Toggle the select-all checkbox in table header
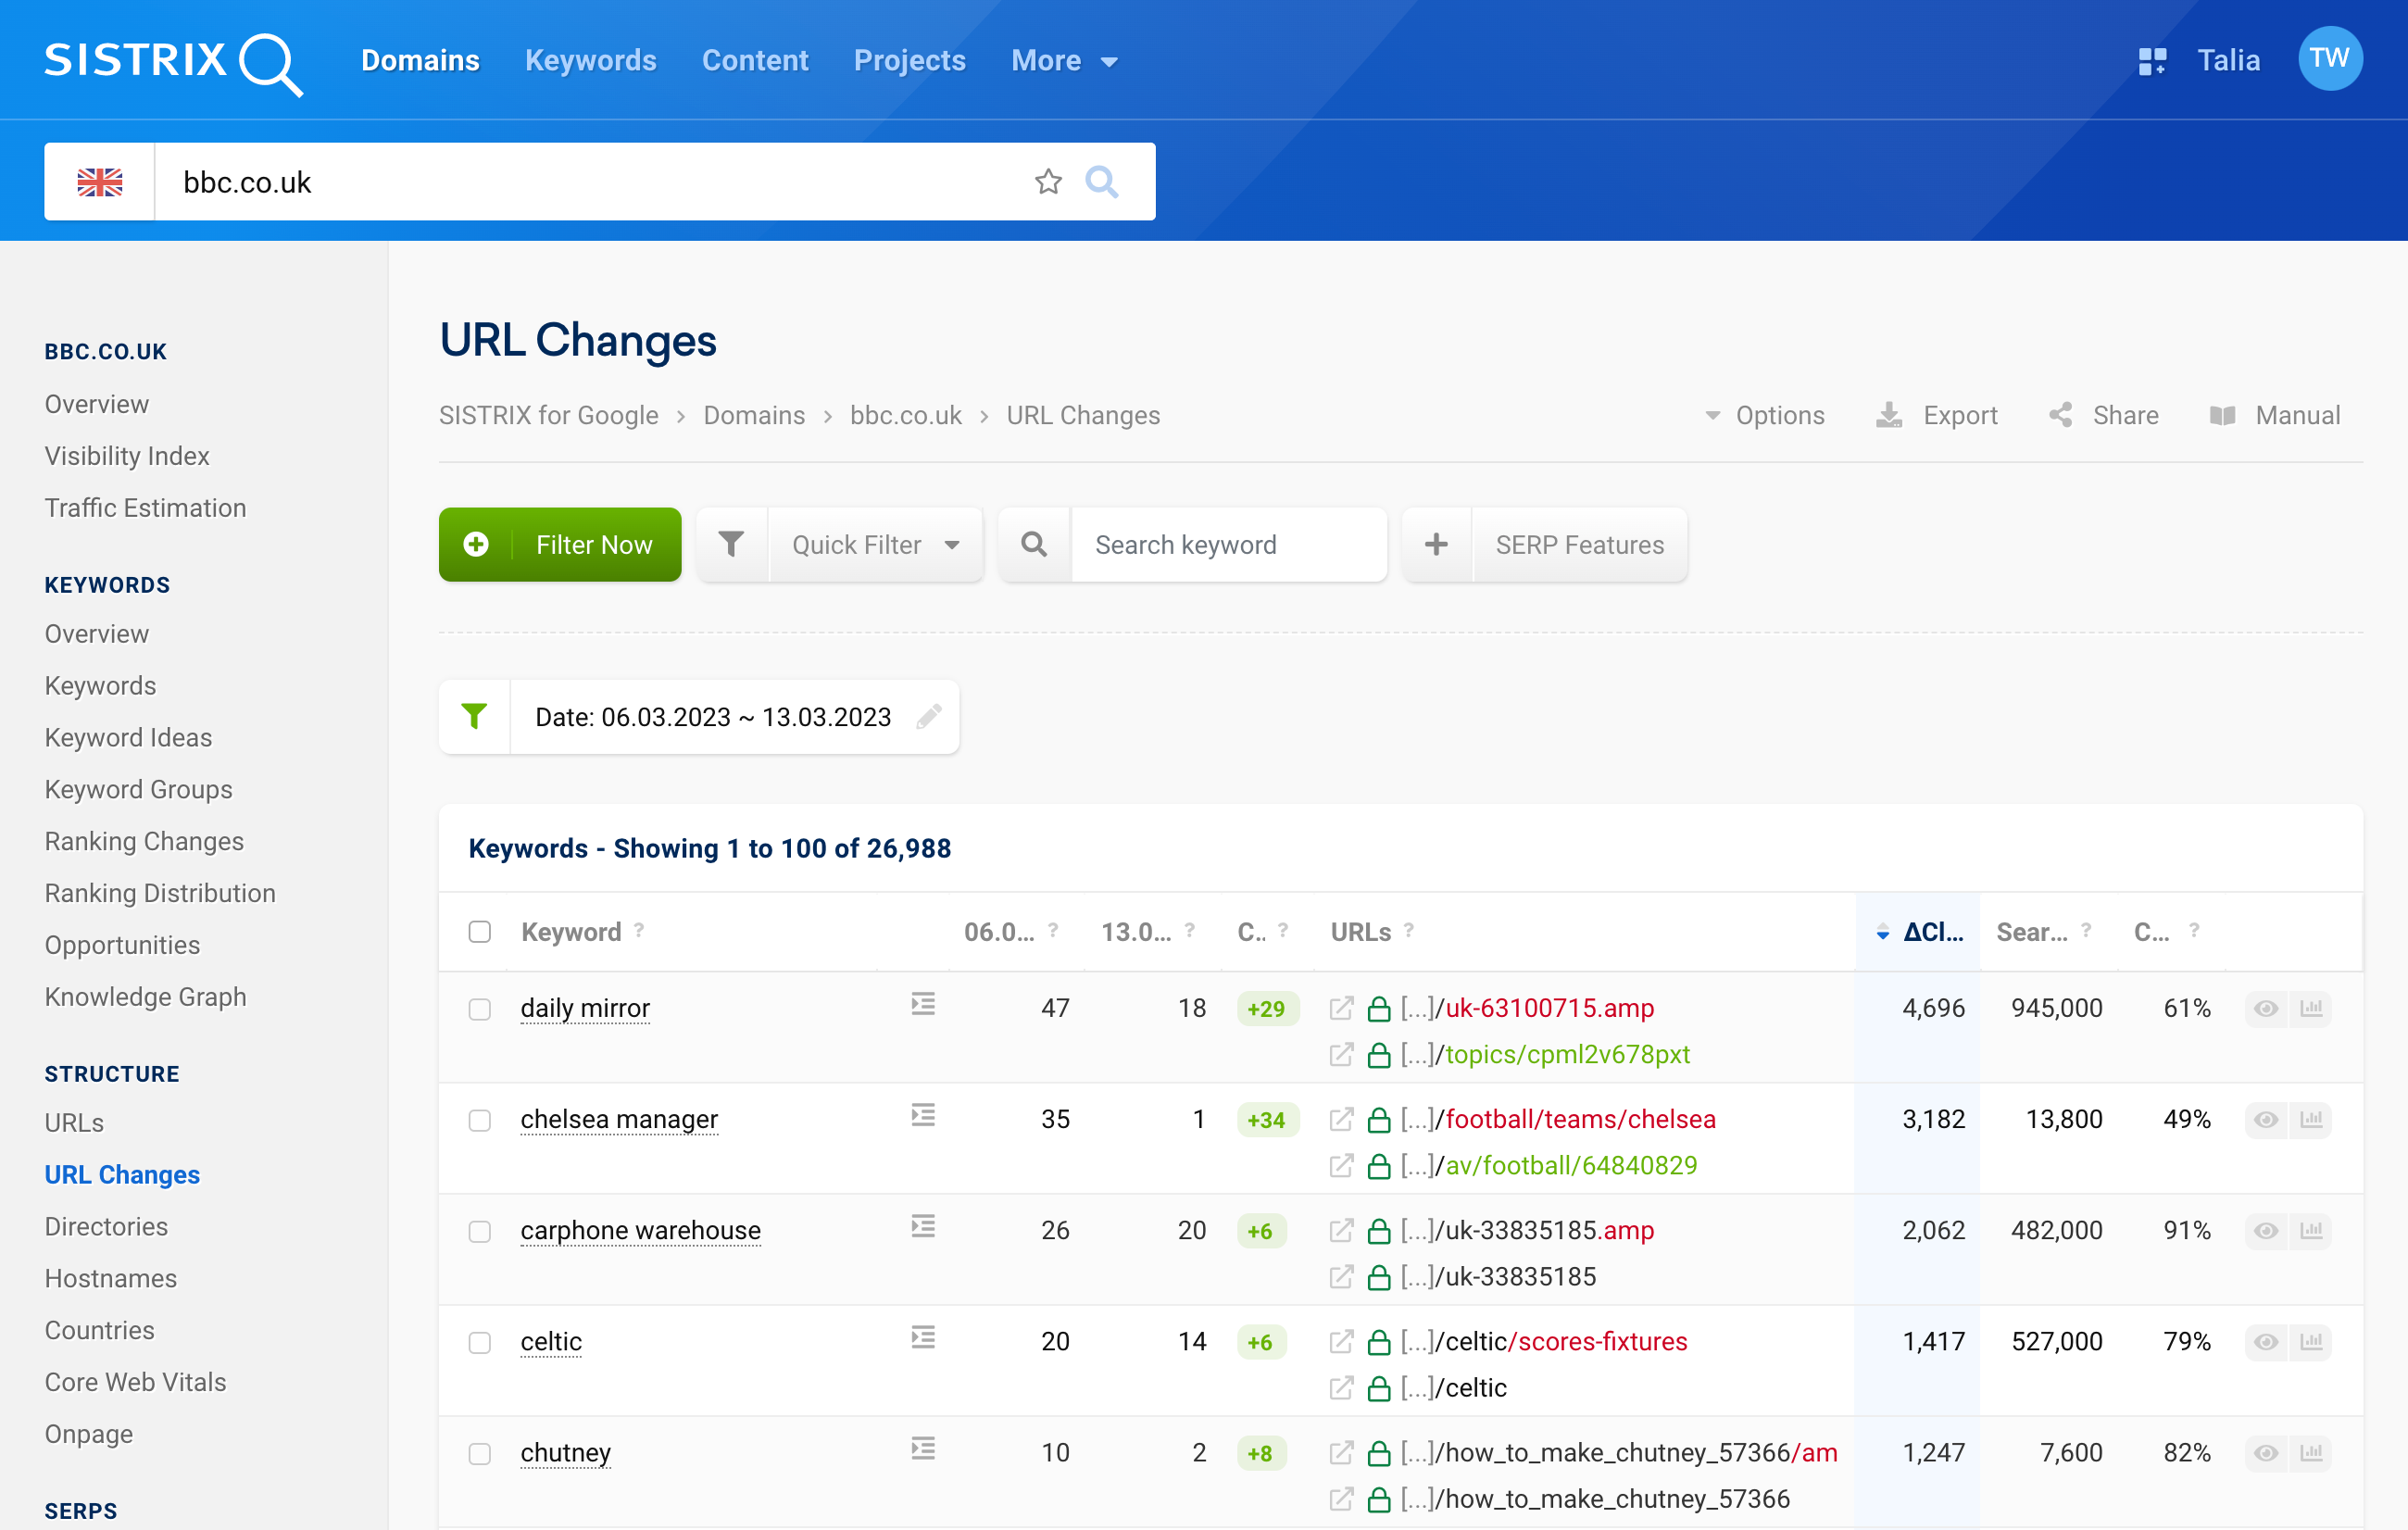Viewport: 2408px width, 1530px height. [480, 932]
